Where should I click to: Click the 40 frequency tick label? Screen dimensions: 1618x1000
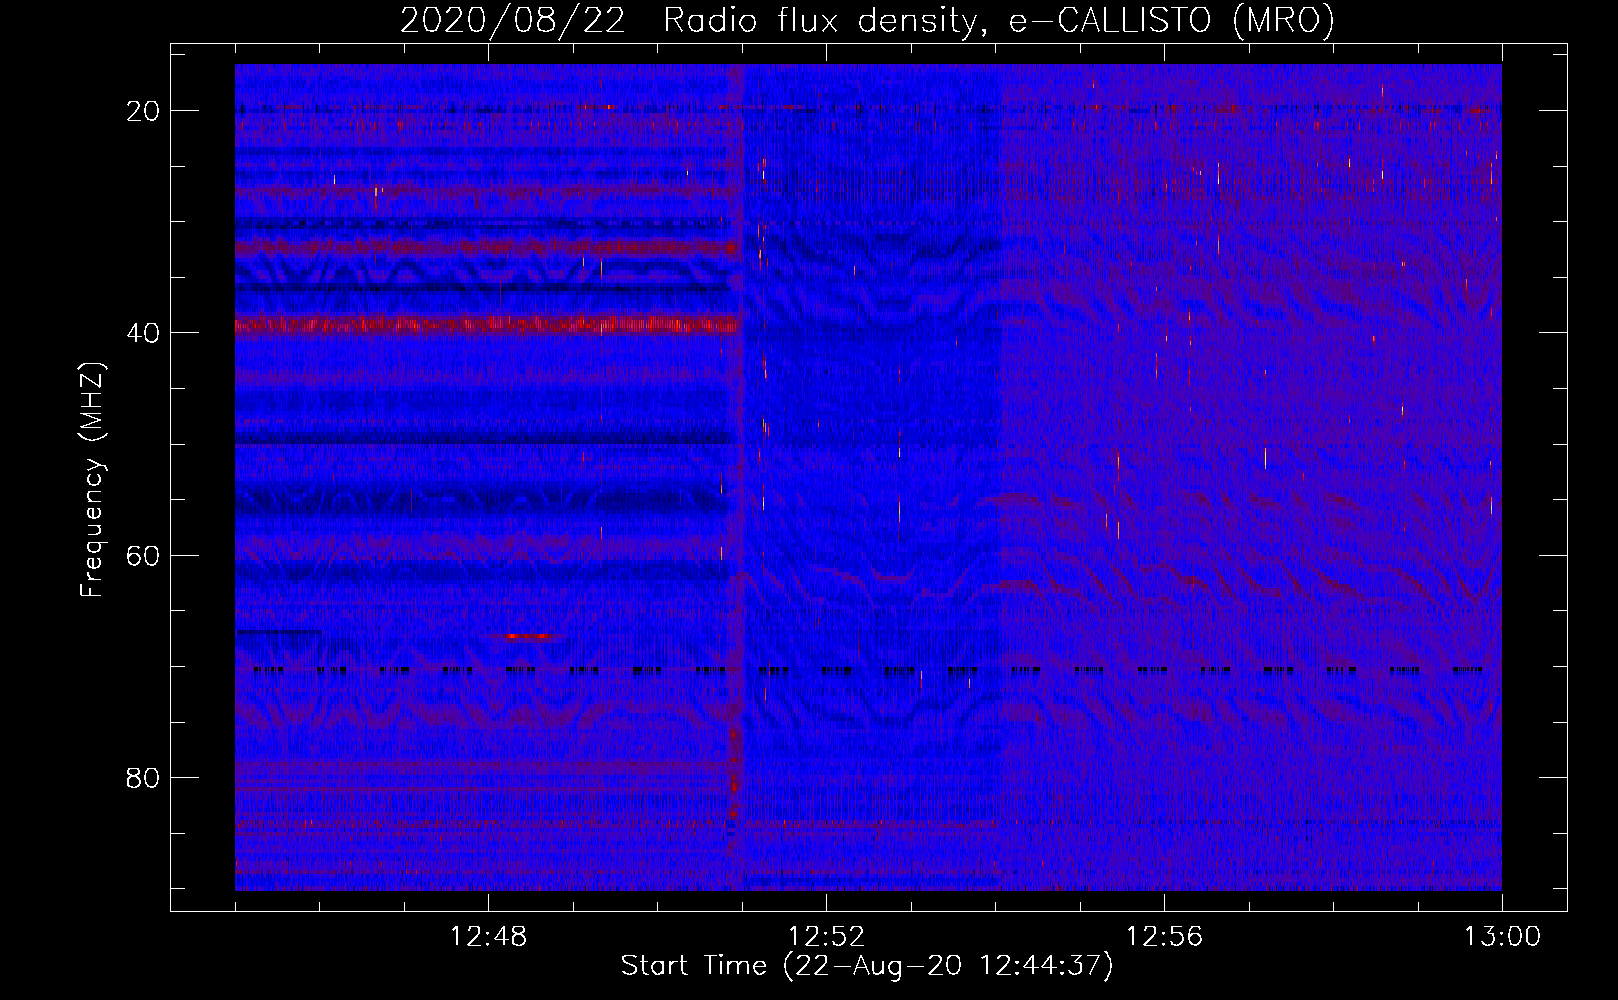[x=143, y=333]
